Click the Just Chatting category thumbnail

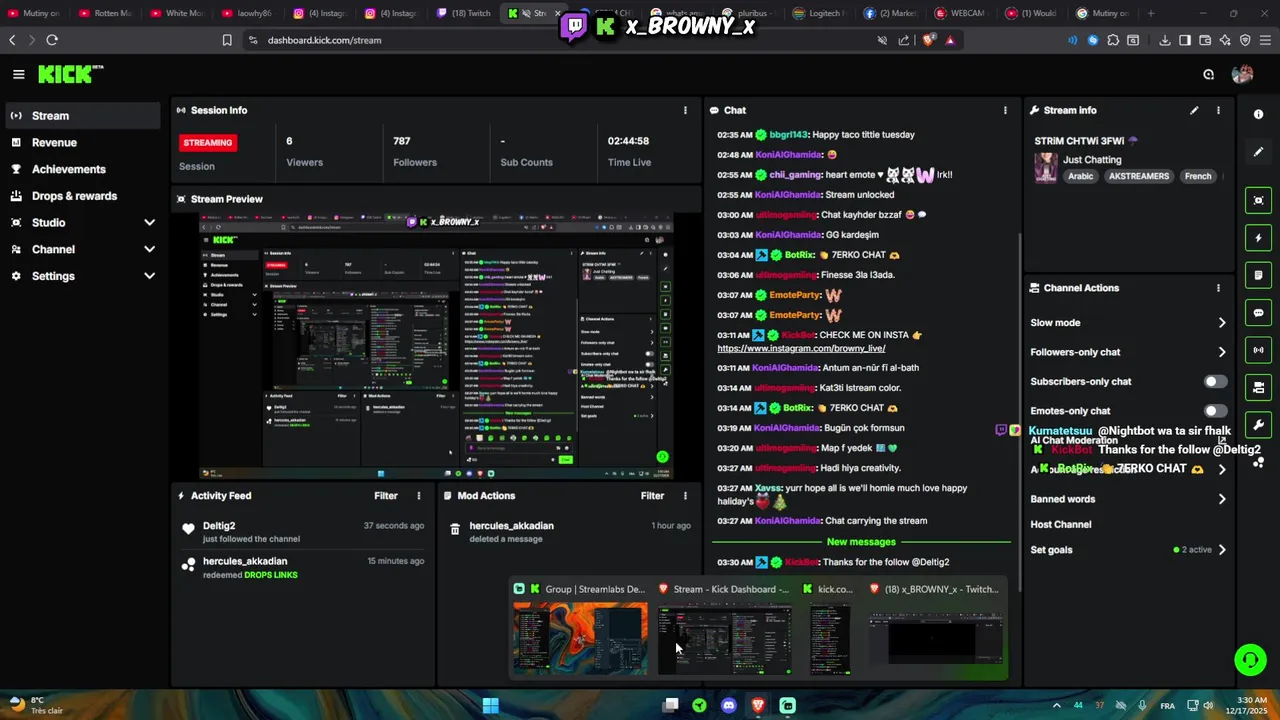tap(1046, 167)
